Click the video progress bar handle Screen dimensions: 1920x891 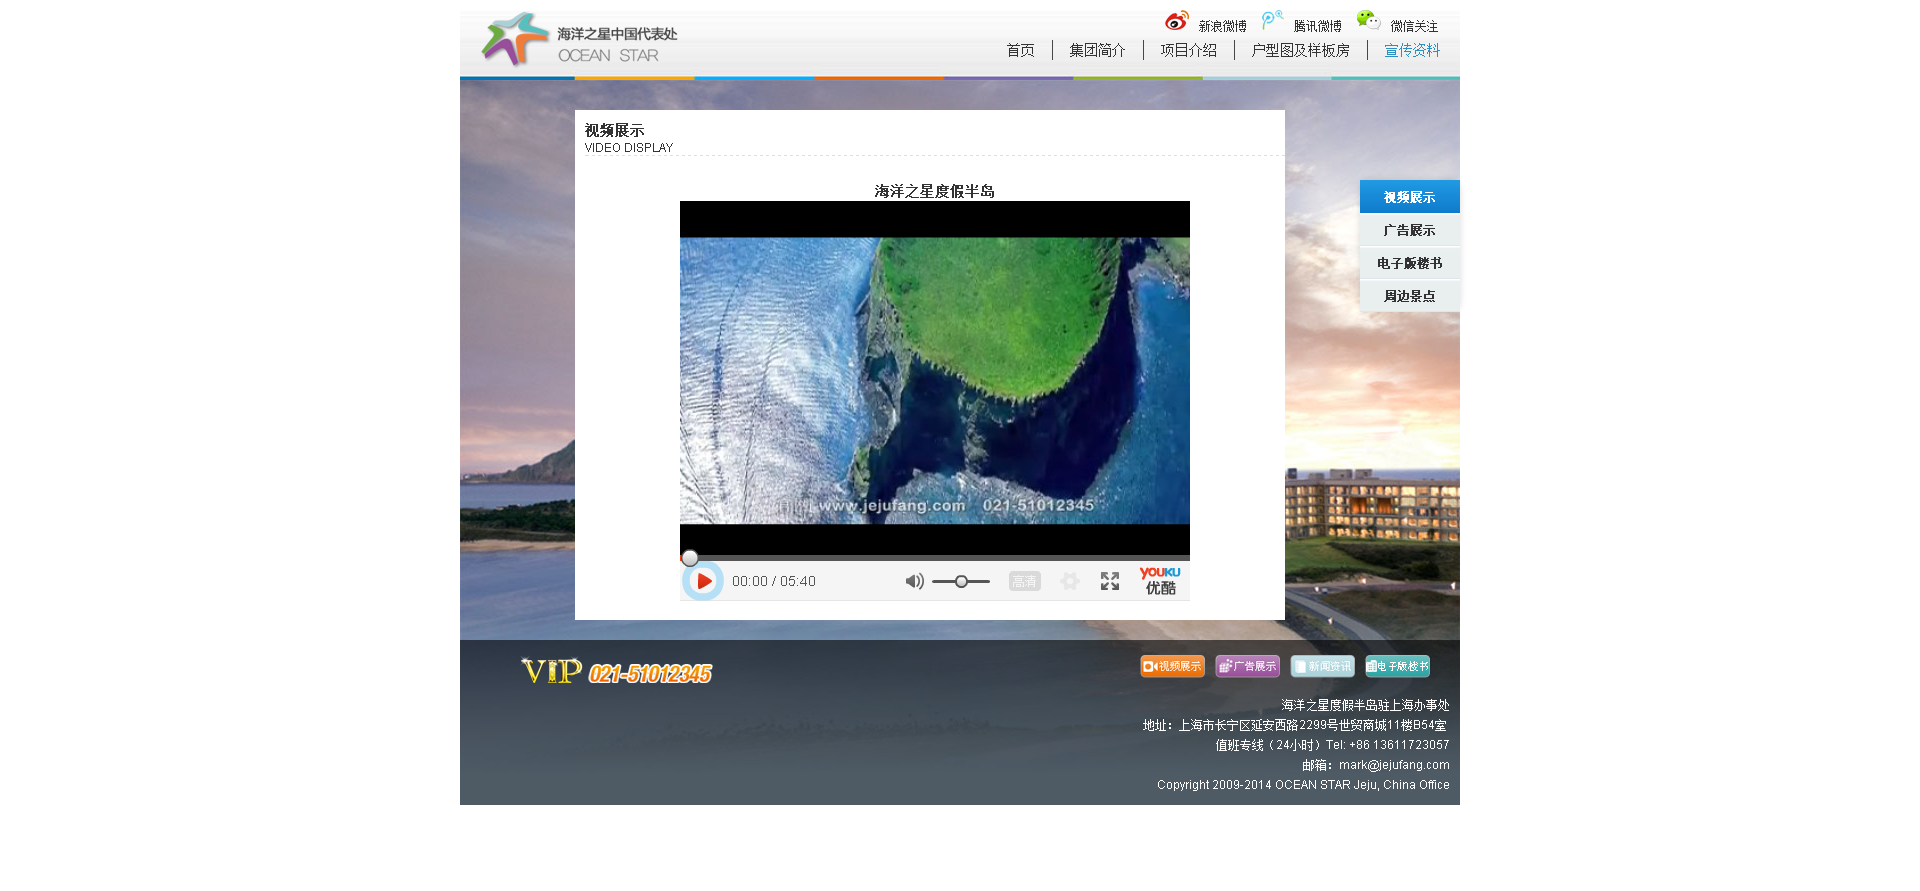690,558
